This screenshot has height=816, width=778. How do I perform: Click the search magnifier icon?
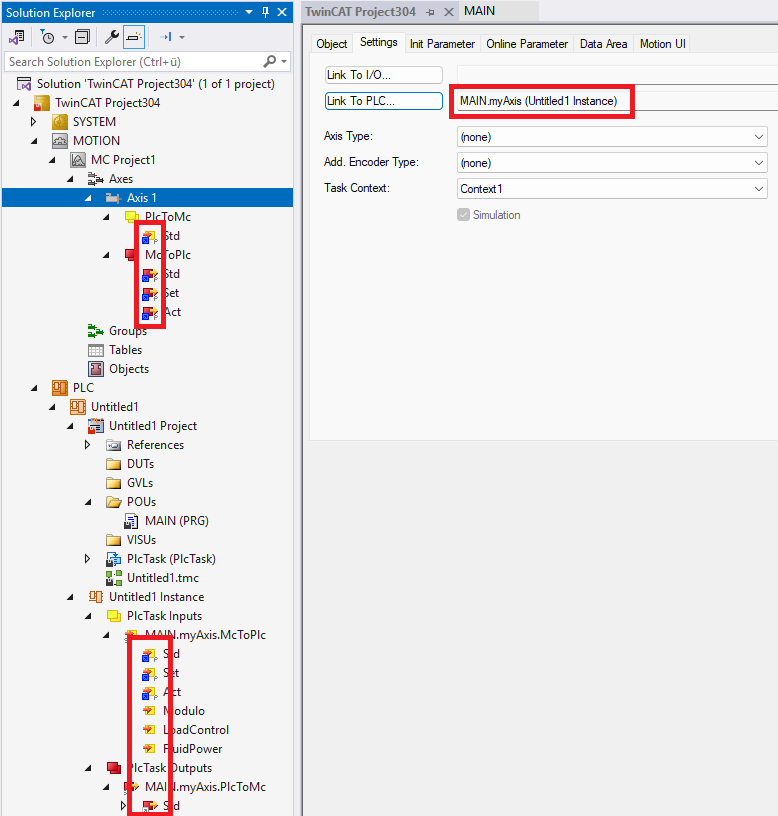point(270,61)
